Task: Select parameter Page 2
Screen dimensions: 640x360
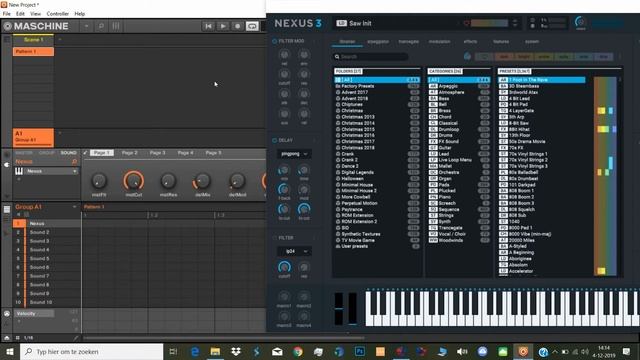Action: pos(130,153)
